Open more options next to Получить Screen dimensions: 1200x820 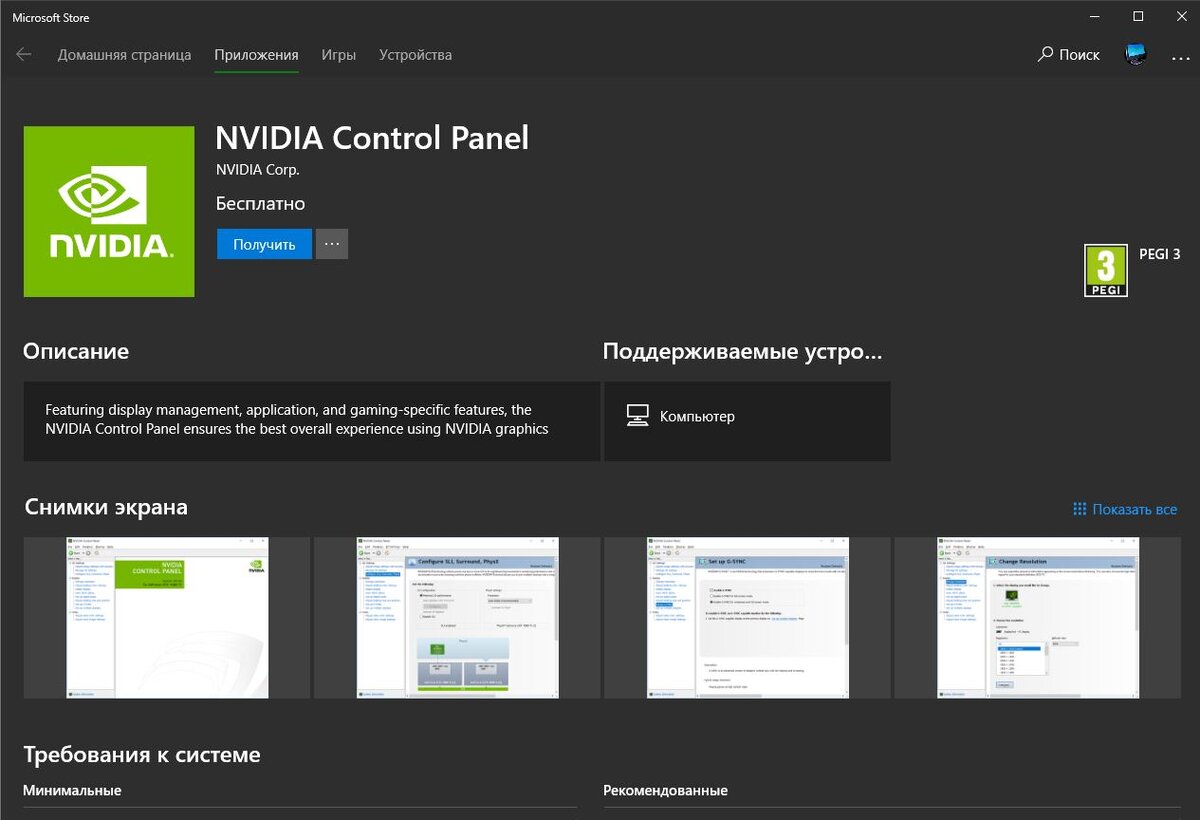coord(332,244)
